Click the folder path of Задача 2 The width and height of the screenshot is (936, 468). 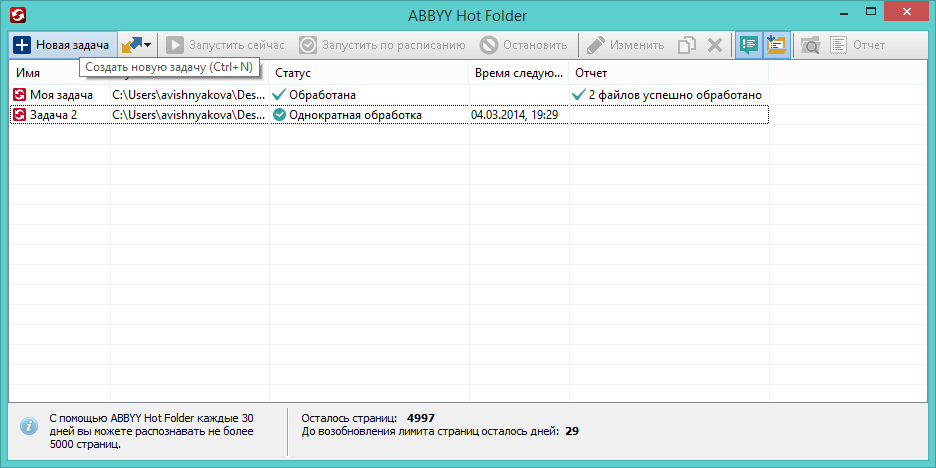coord(189,115)
